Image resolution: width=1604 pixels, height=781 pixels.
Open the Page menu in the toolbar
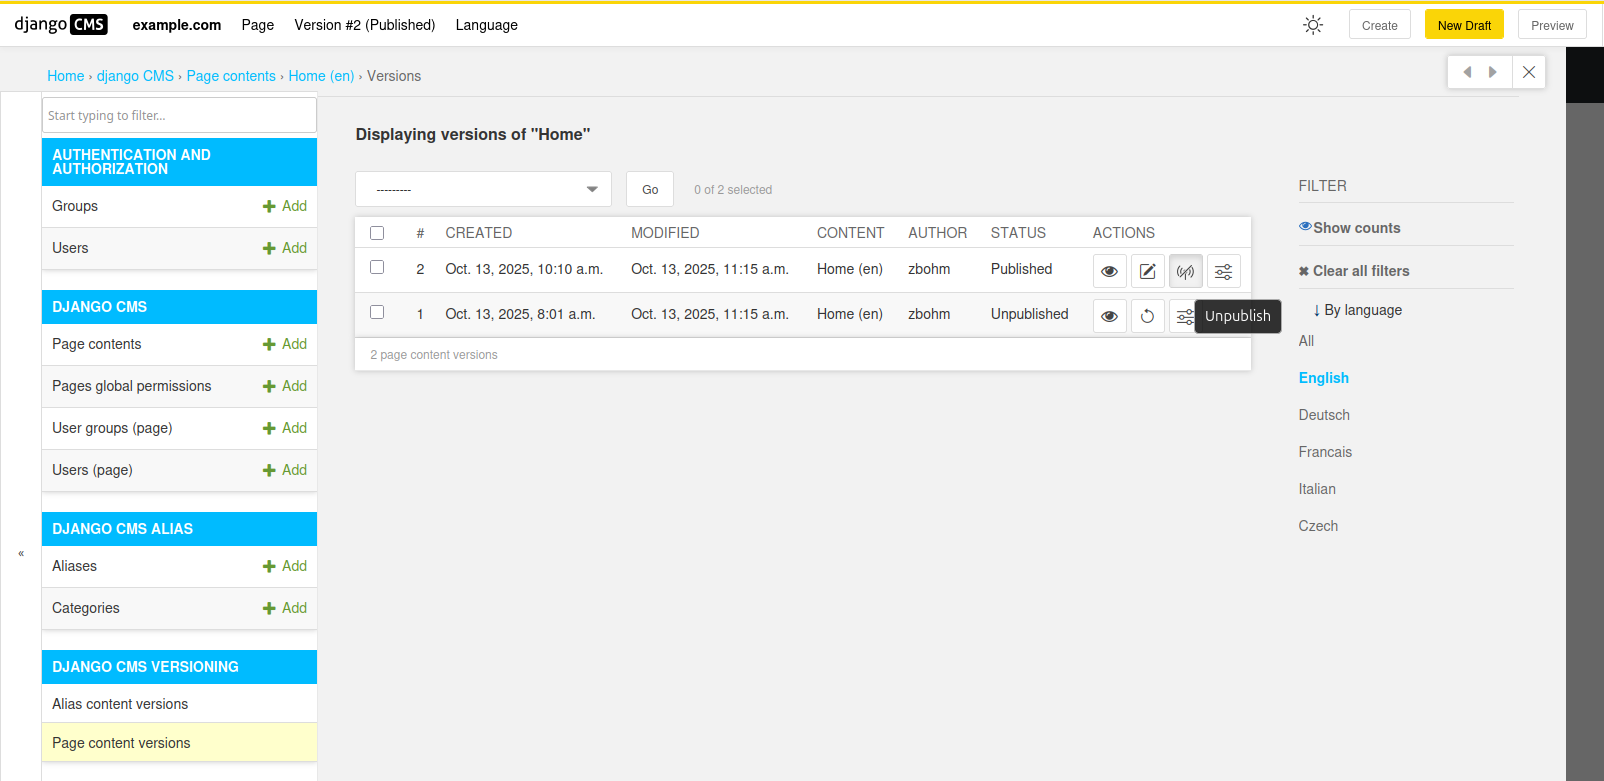257,25
